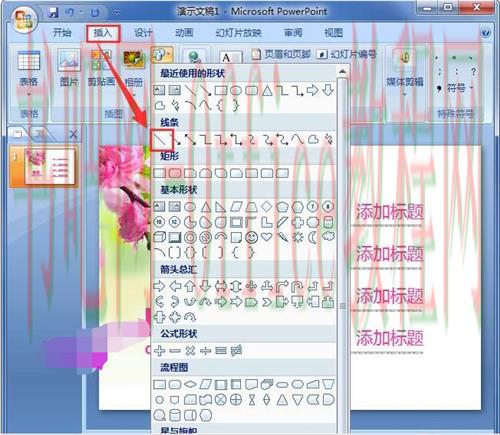The width and height of the screenshot is (500, 435).
Task: Insert a picture with 图片 button
Action: pos(69,68)
